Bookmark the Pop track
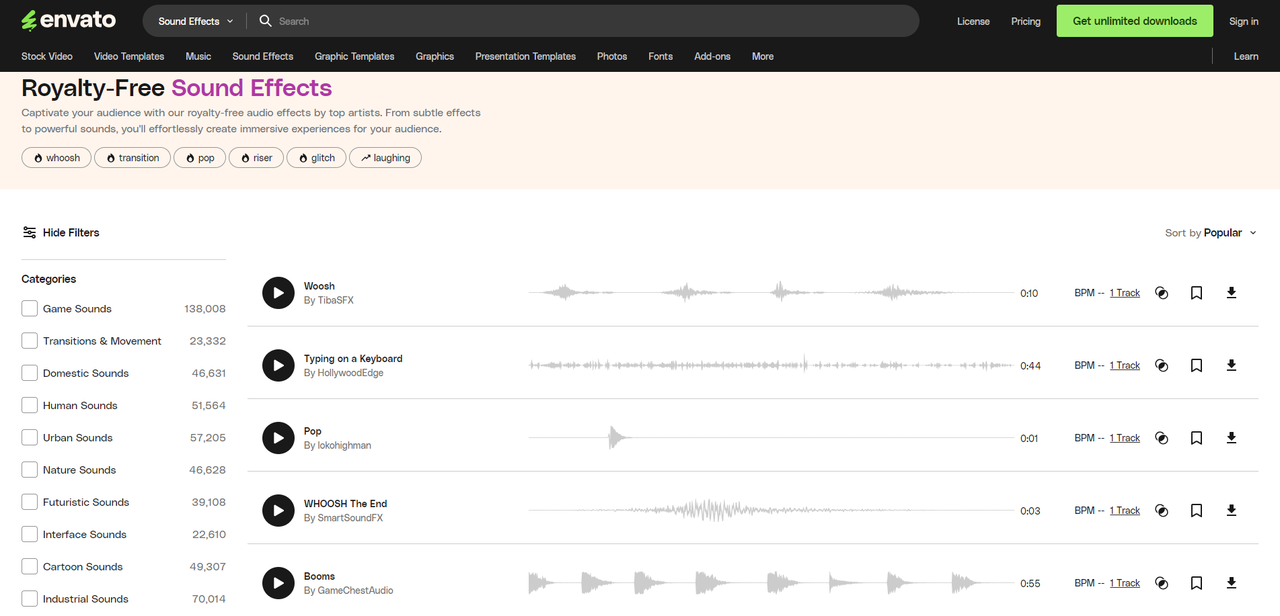 [1196, 438]
